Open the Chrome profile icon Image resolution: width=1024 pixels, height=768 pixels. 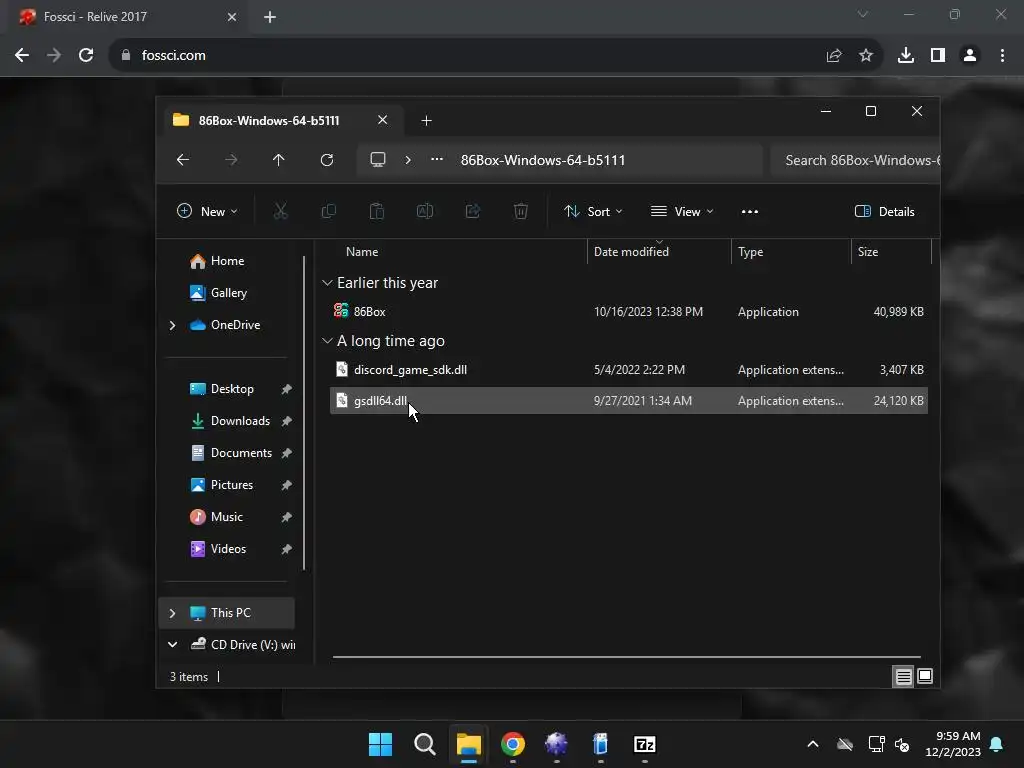click(x=970, y=56)
